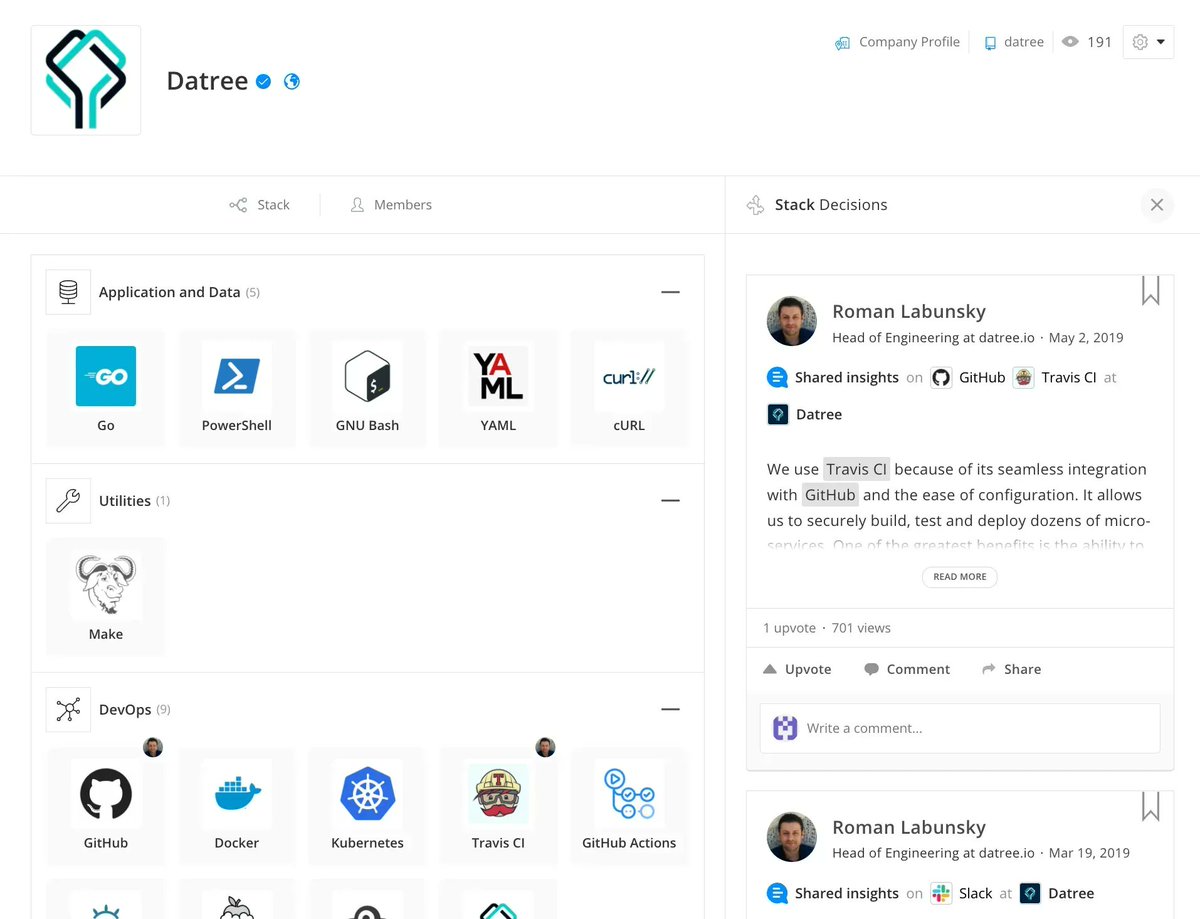1200x919 pixels.
Task: Bookmark the Mar 19, 2019 decision
Action: [1151, 806]
